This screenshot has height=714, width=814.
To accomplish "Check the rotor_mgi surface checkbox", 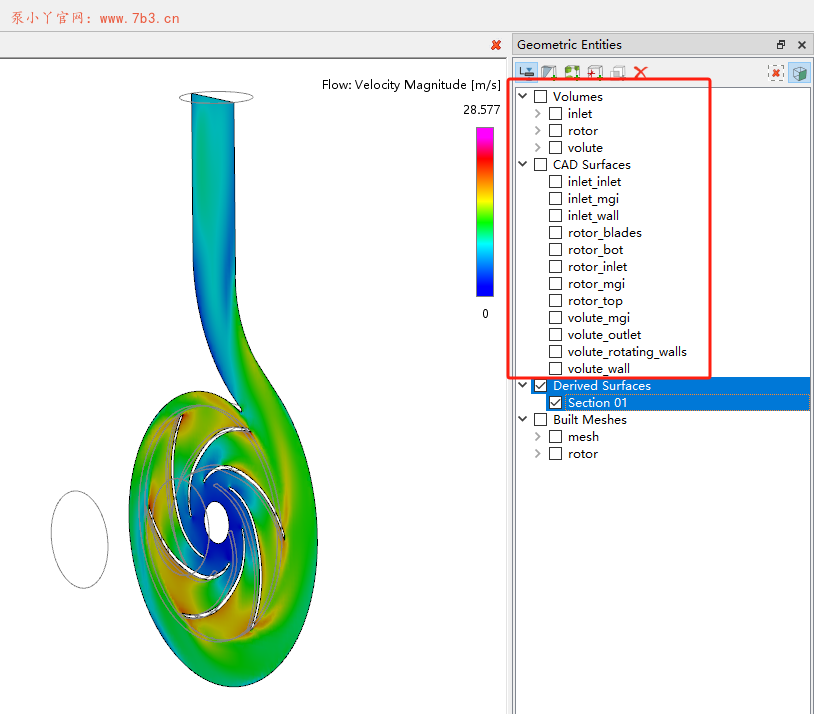I will click(555, 284).
